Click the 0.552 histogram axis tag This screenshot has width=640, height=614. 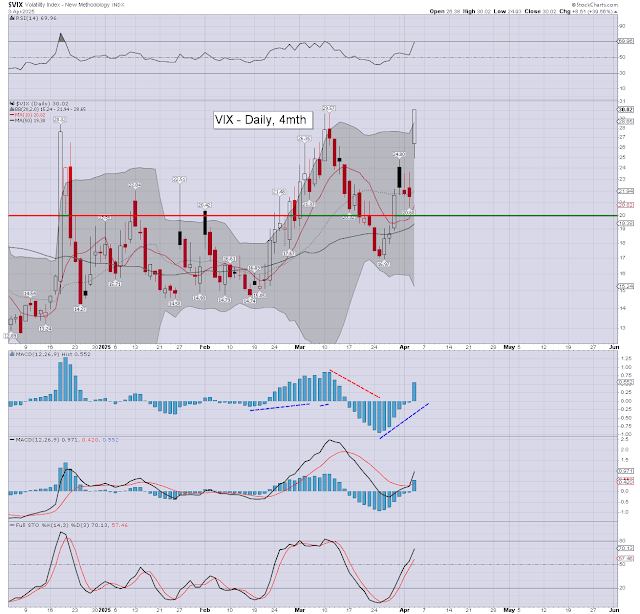[626, 382]
